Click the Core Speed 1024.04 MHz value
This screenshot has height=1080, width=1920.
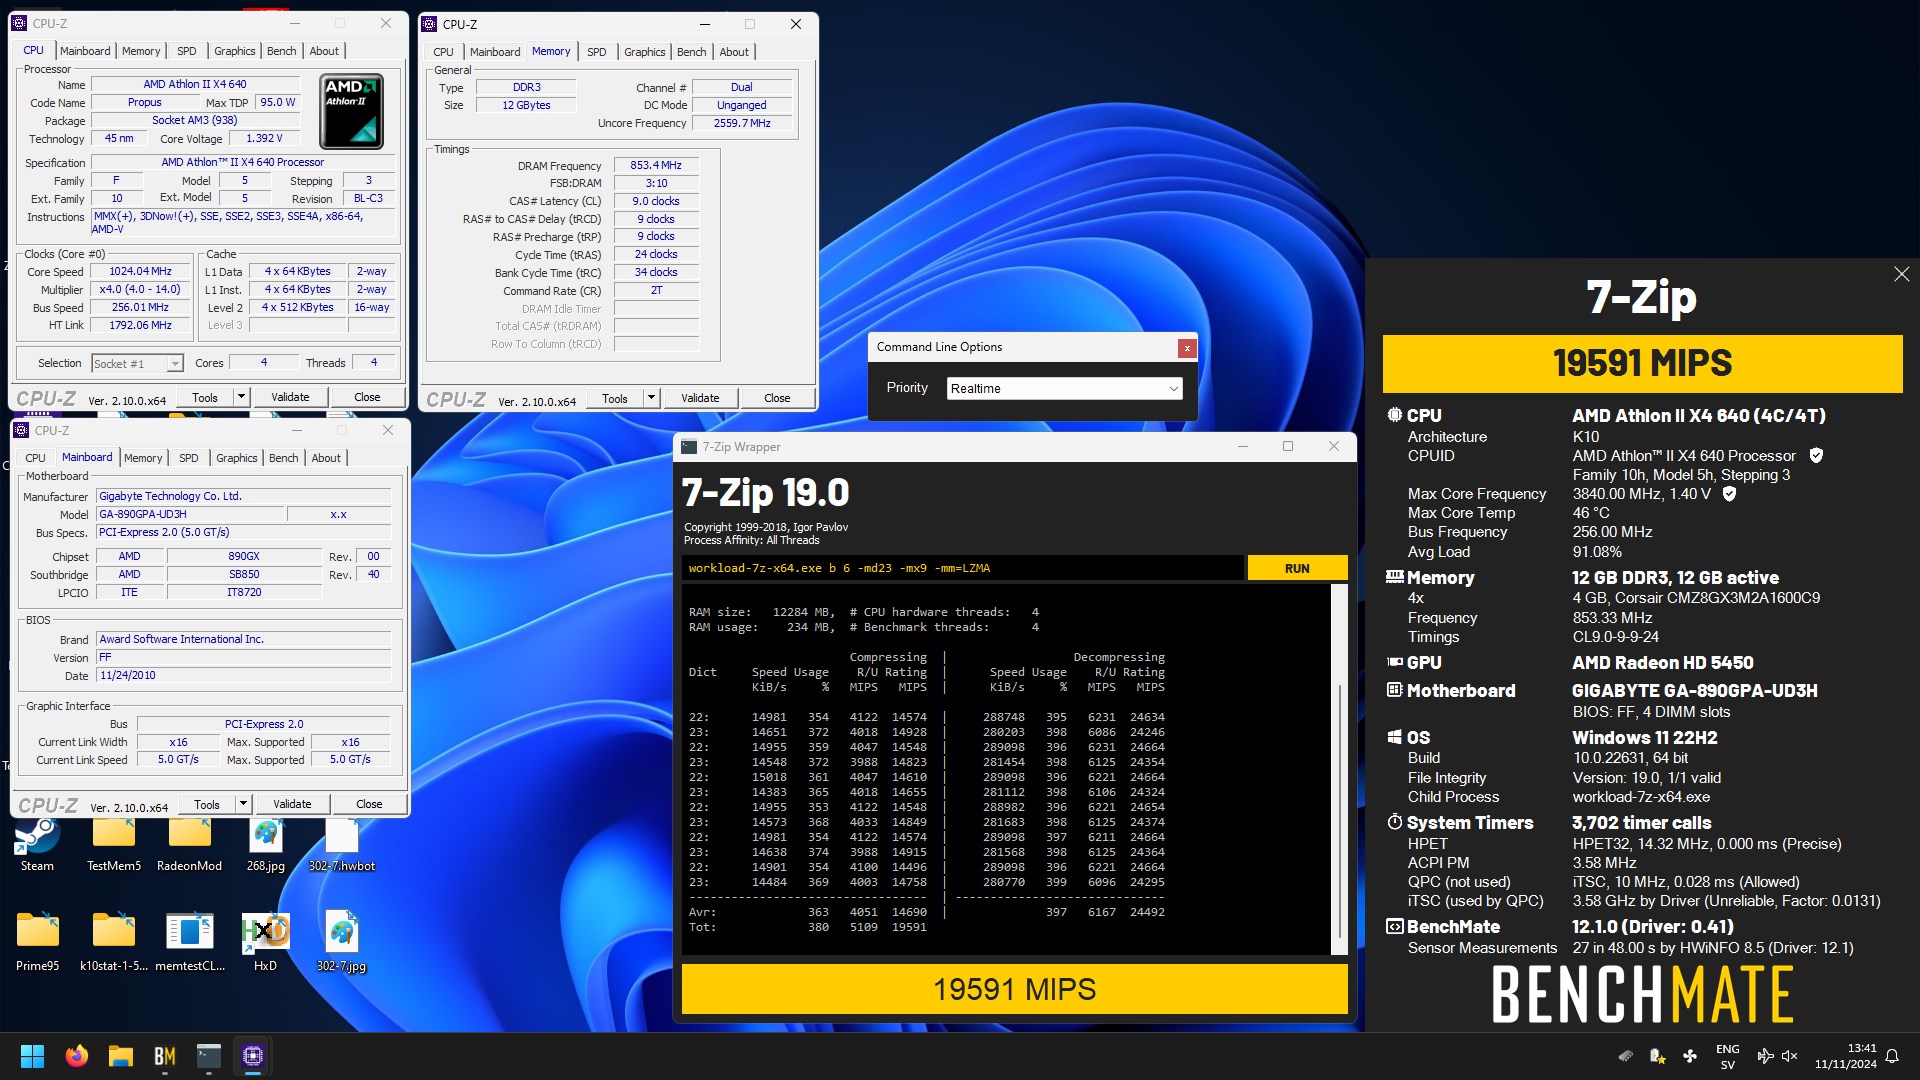(140, 271)
